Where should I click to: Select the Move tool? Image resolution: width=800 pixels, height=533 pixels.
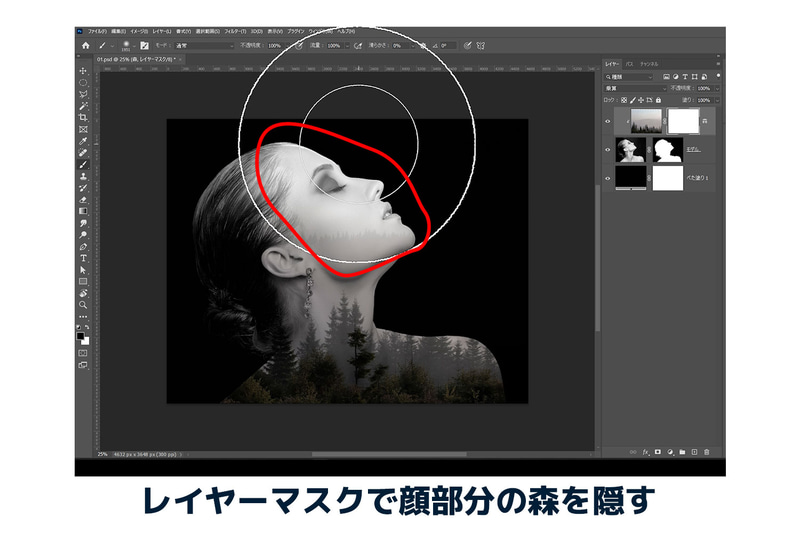[x=83, y=71]
